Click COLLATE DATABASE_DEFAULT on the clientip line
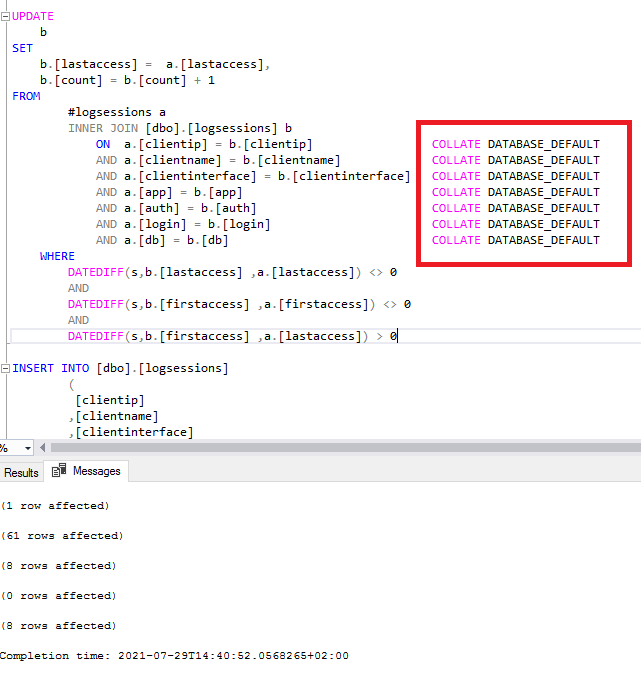Image resolution: width=641 pixels, height=680 pixels. click(x=516, y=144)
